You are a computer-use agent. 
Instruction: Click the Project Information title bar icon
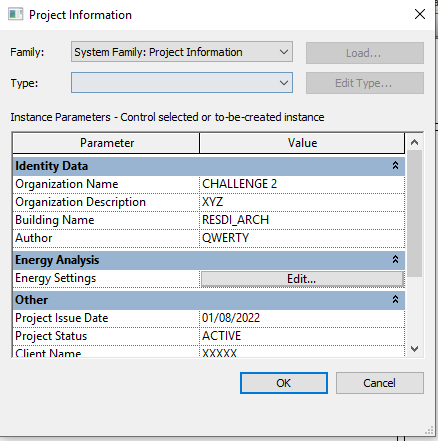15,15
